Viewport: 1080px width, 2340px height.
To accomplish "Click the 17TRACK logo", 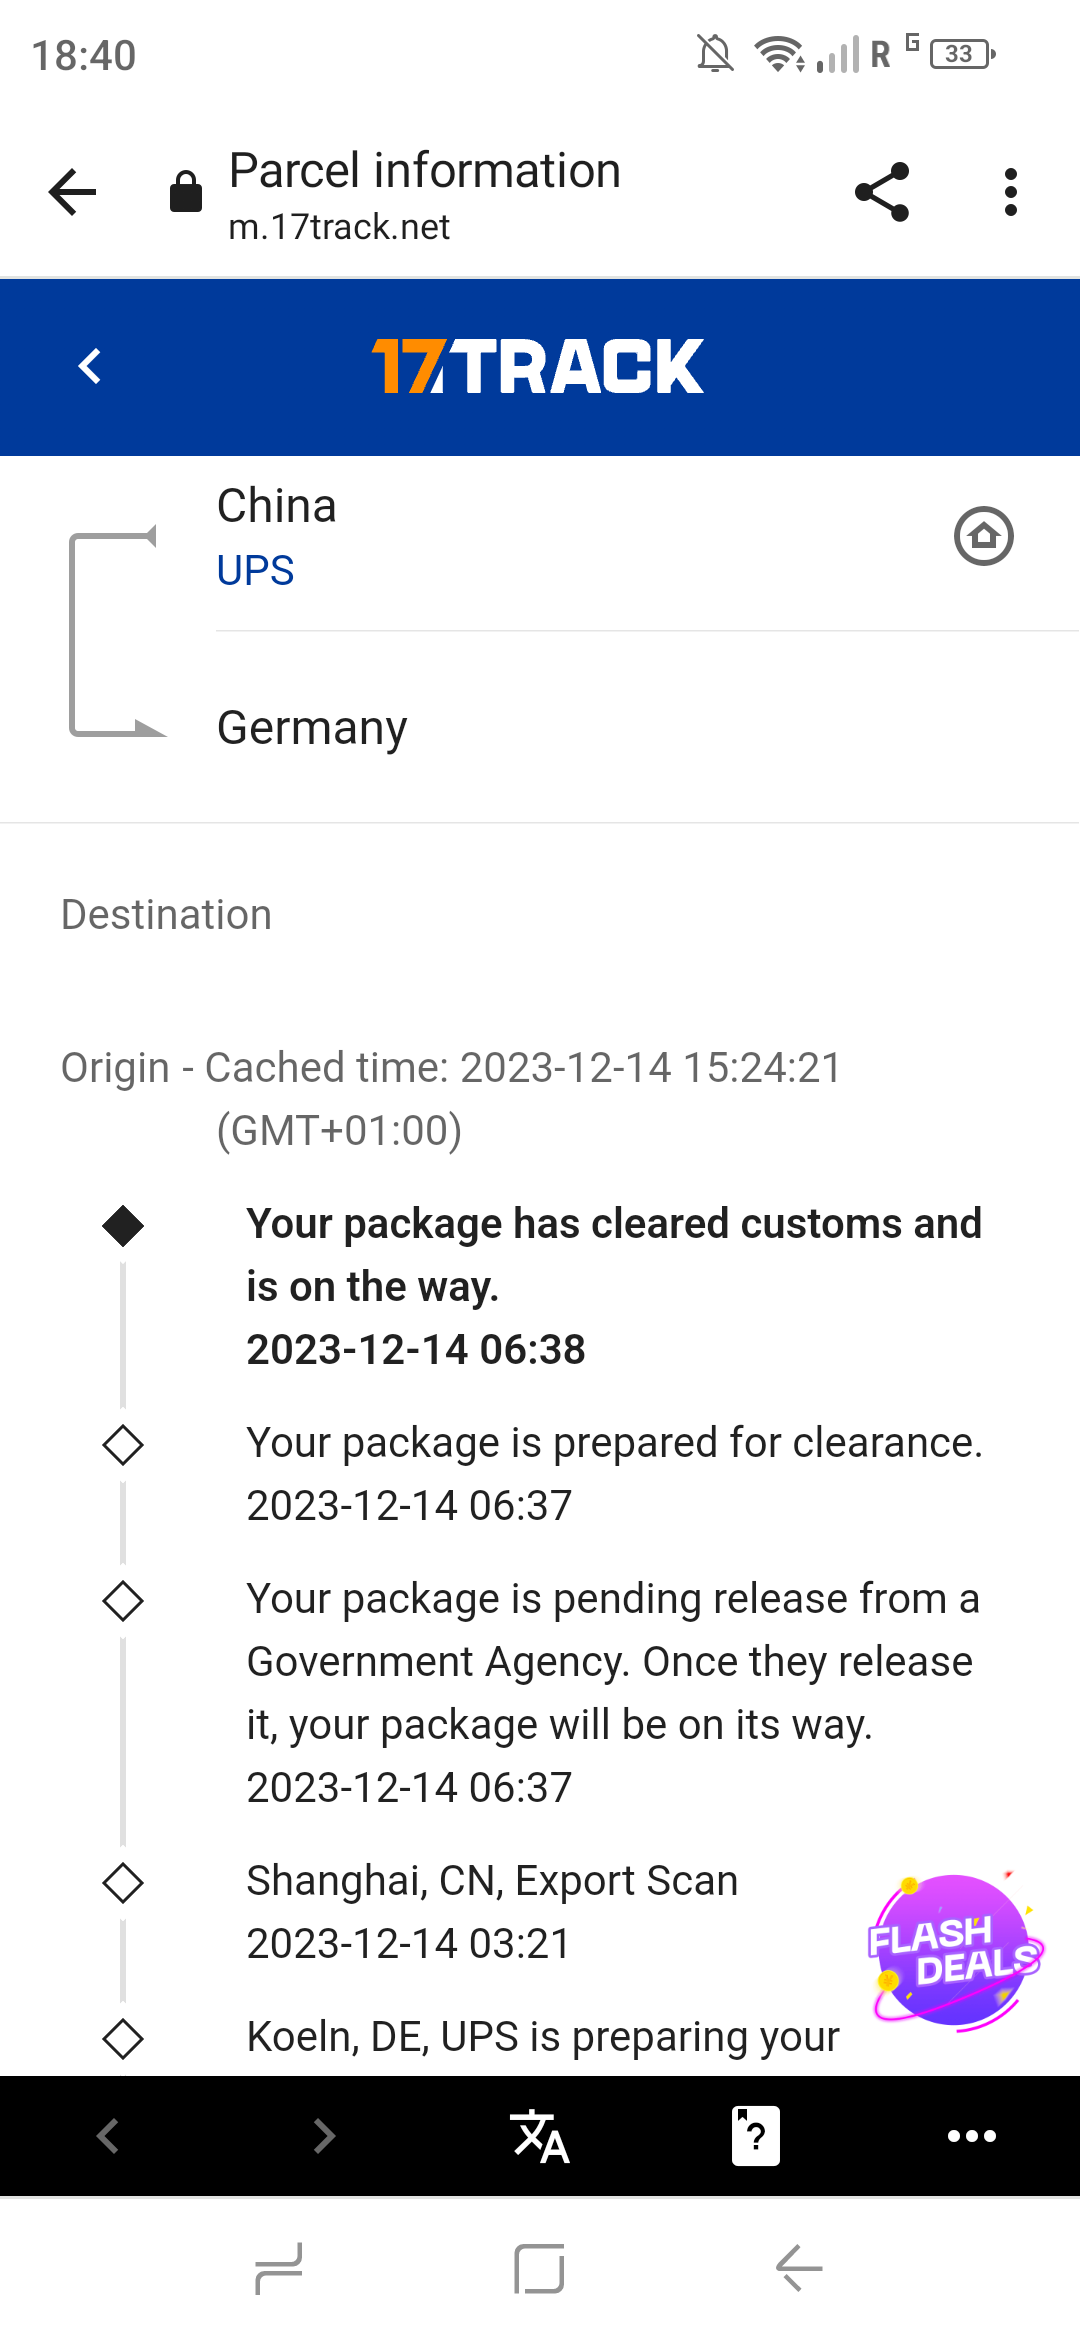I will (538, 366).
